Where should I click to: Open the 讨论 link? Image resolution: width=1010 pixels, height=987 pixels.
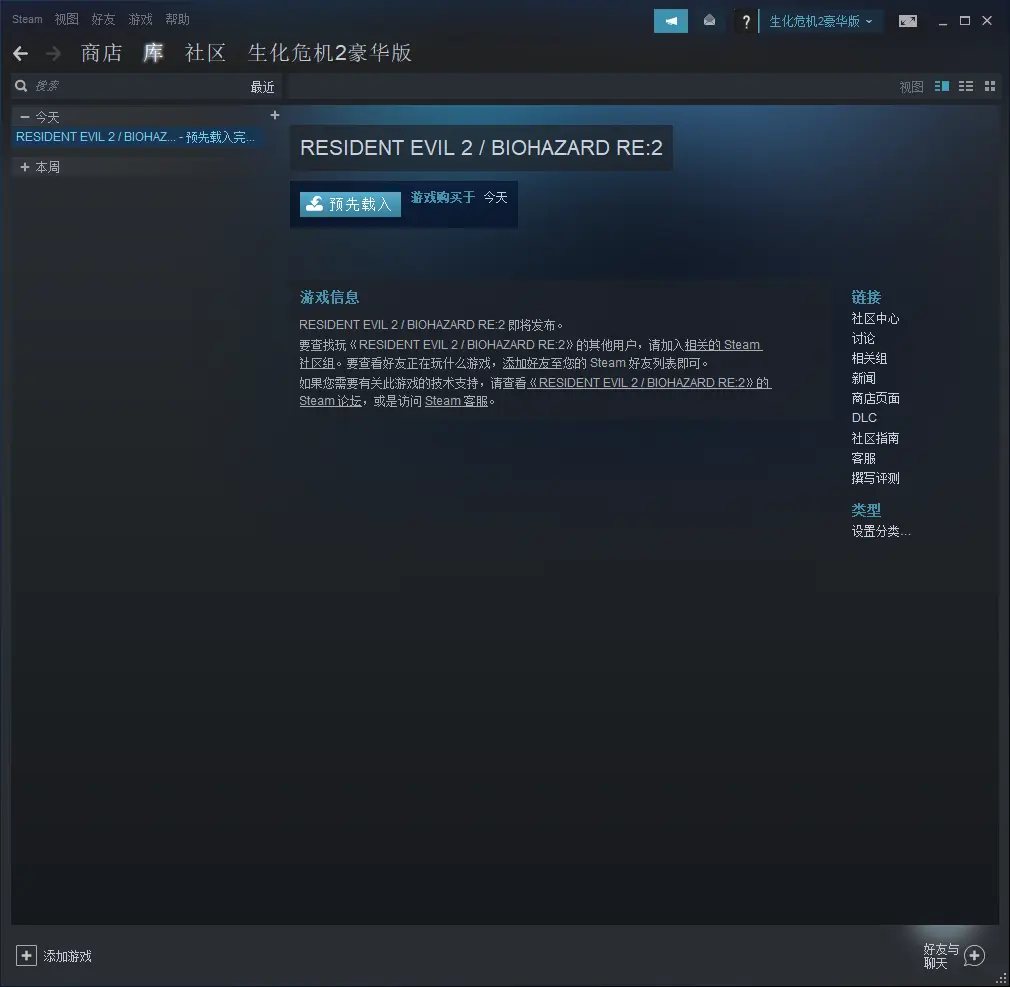click(863, 338)
